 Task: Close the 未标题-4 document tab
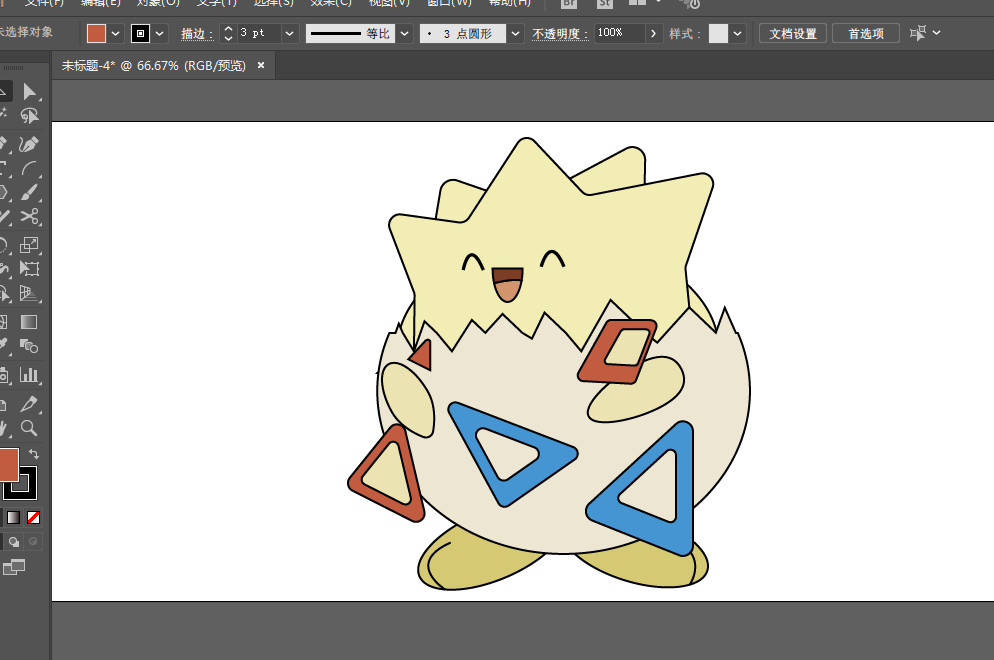261,65
